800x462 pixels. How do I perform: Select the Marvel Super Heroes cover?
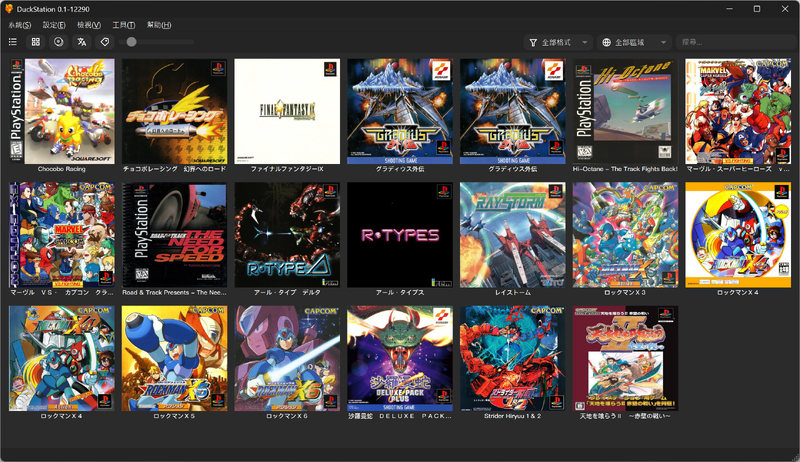(738, 111)
